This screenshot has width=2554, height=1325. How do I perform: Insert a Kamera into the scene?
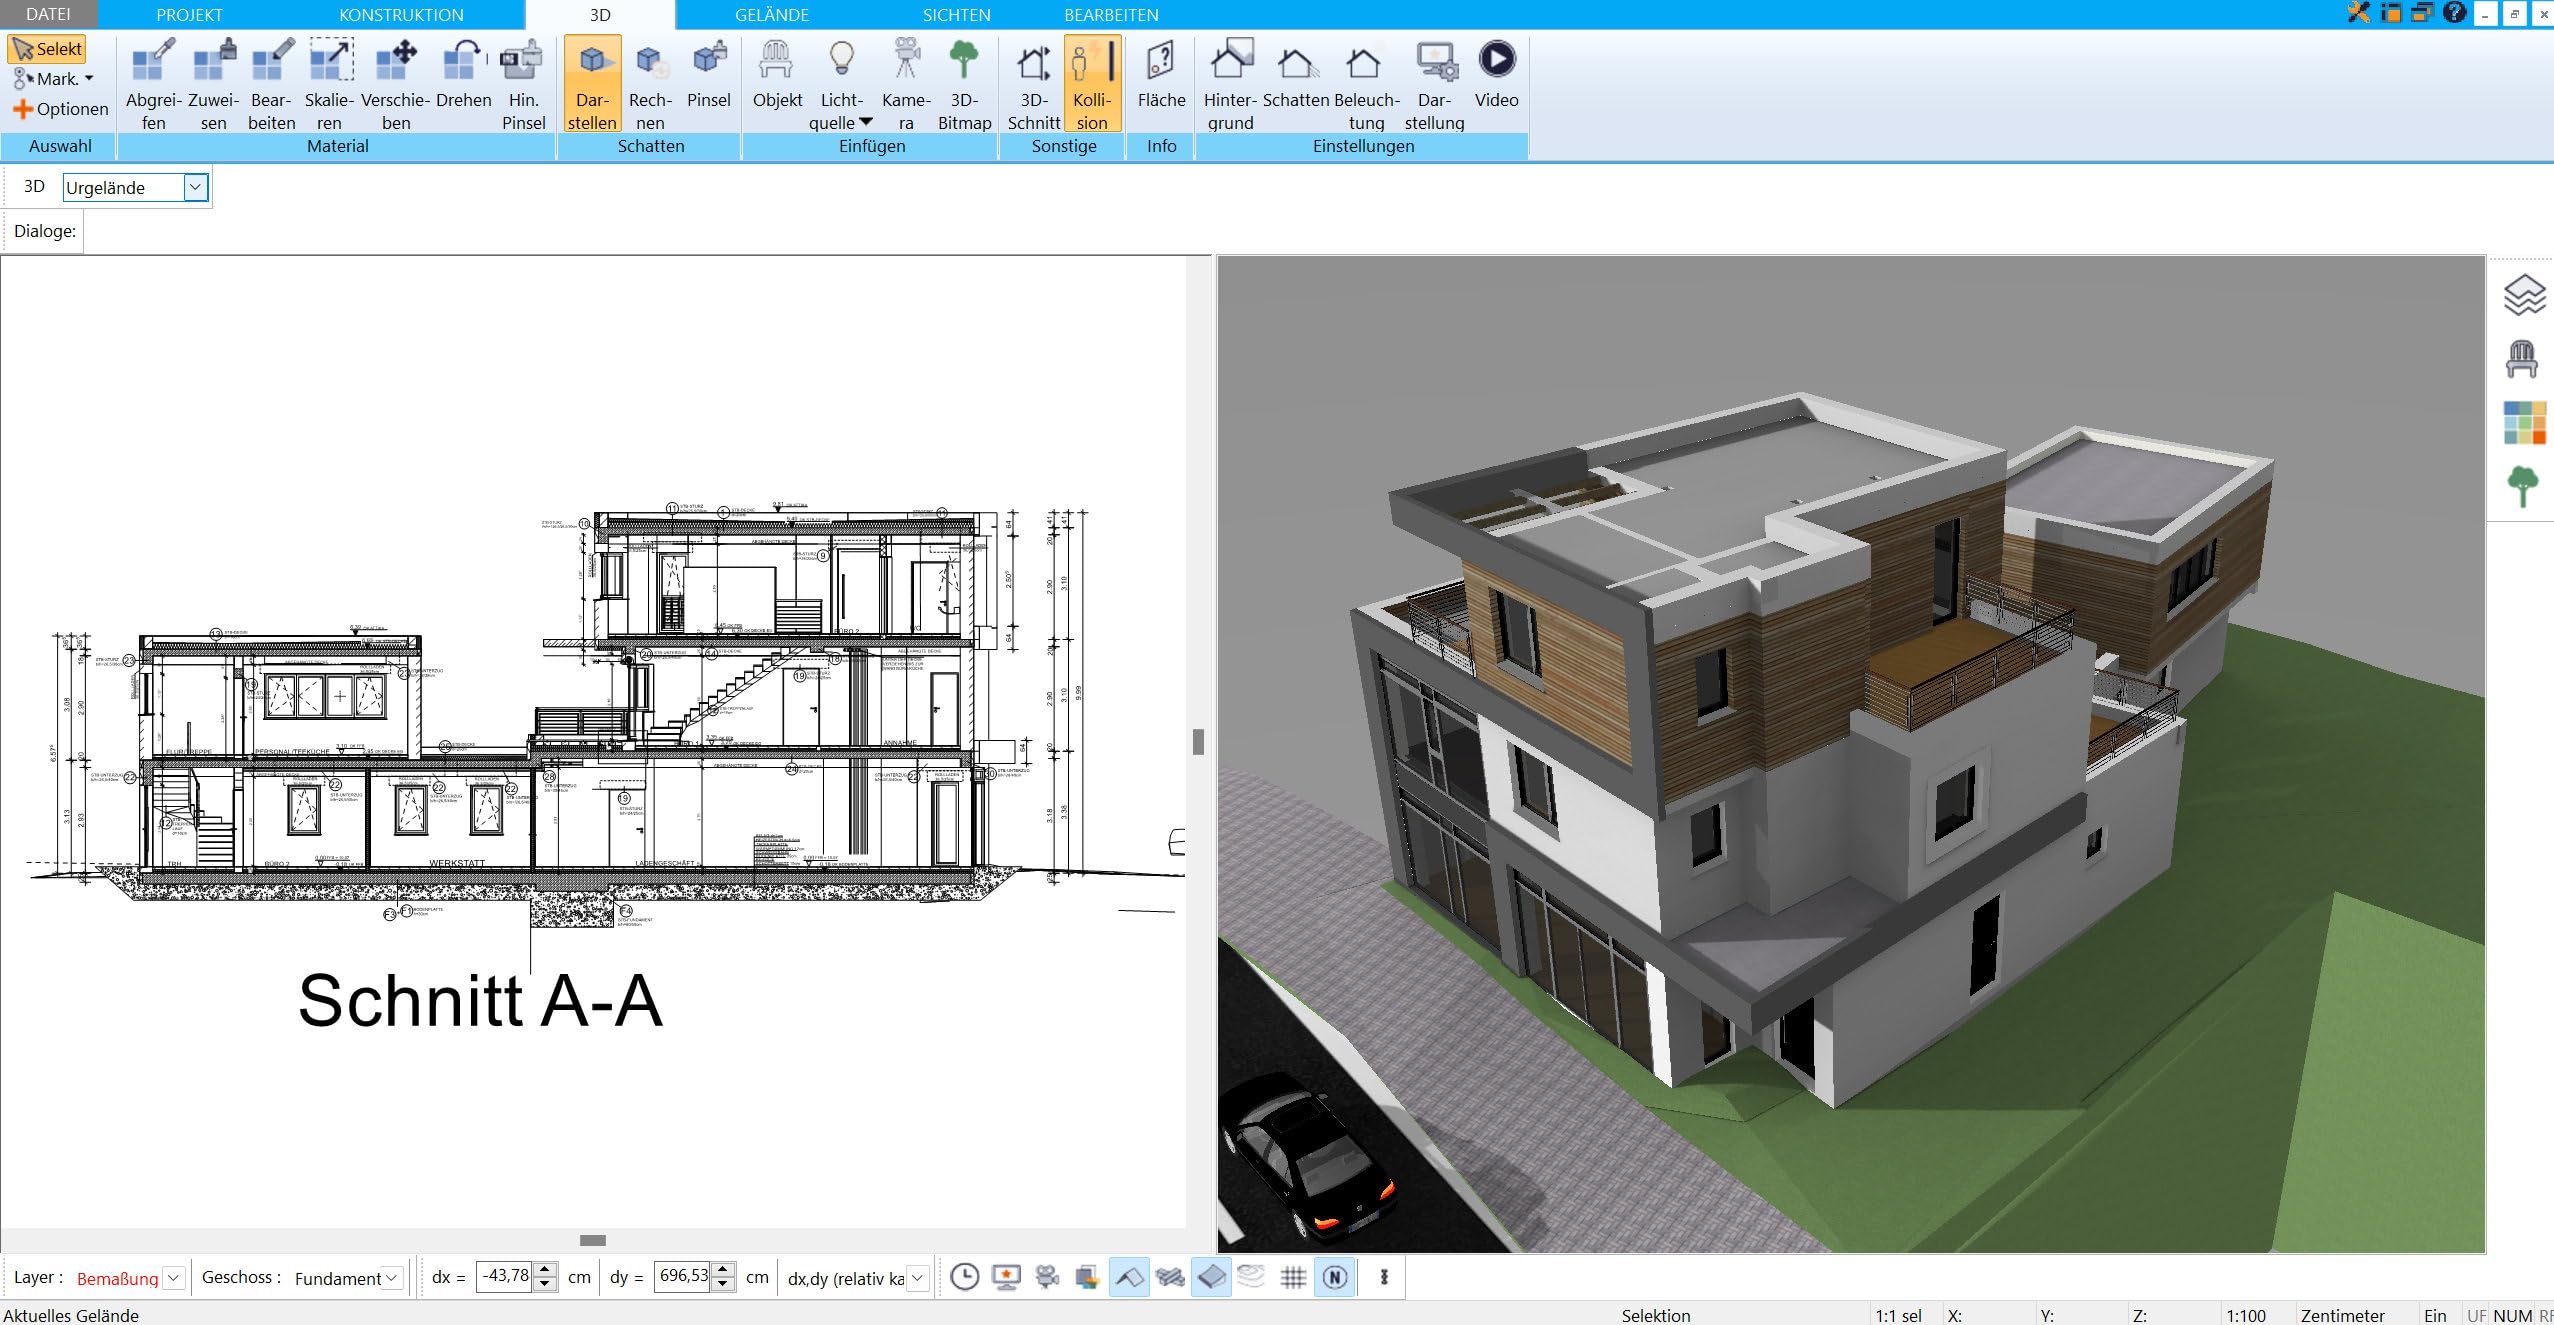[x=906, y=84]
